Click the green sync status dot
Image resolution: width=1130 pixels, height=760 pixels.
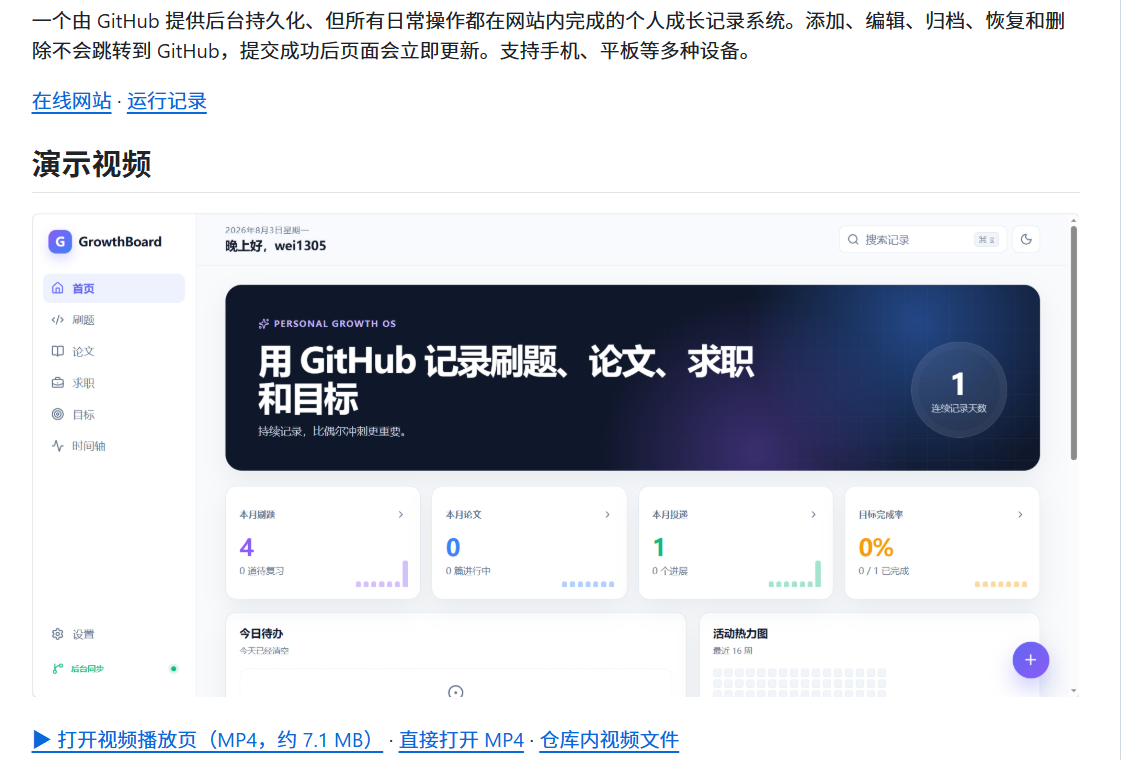(174, 669)
